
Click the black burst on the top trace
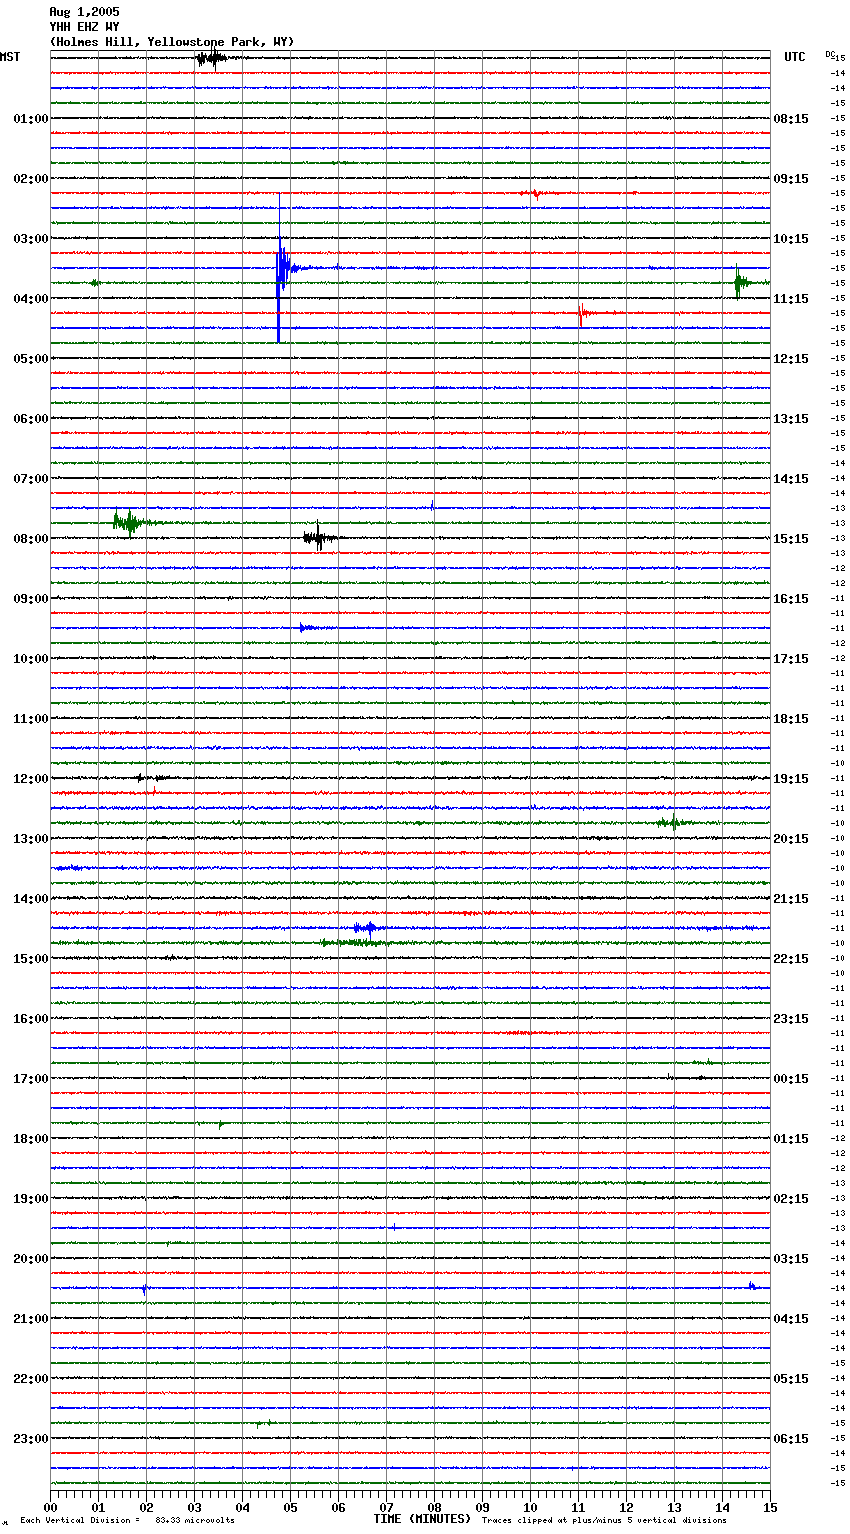coord(212,58)
